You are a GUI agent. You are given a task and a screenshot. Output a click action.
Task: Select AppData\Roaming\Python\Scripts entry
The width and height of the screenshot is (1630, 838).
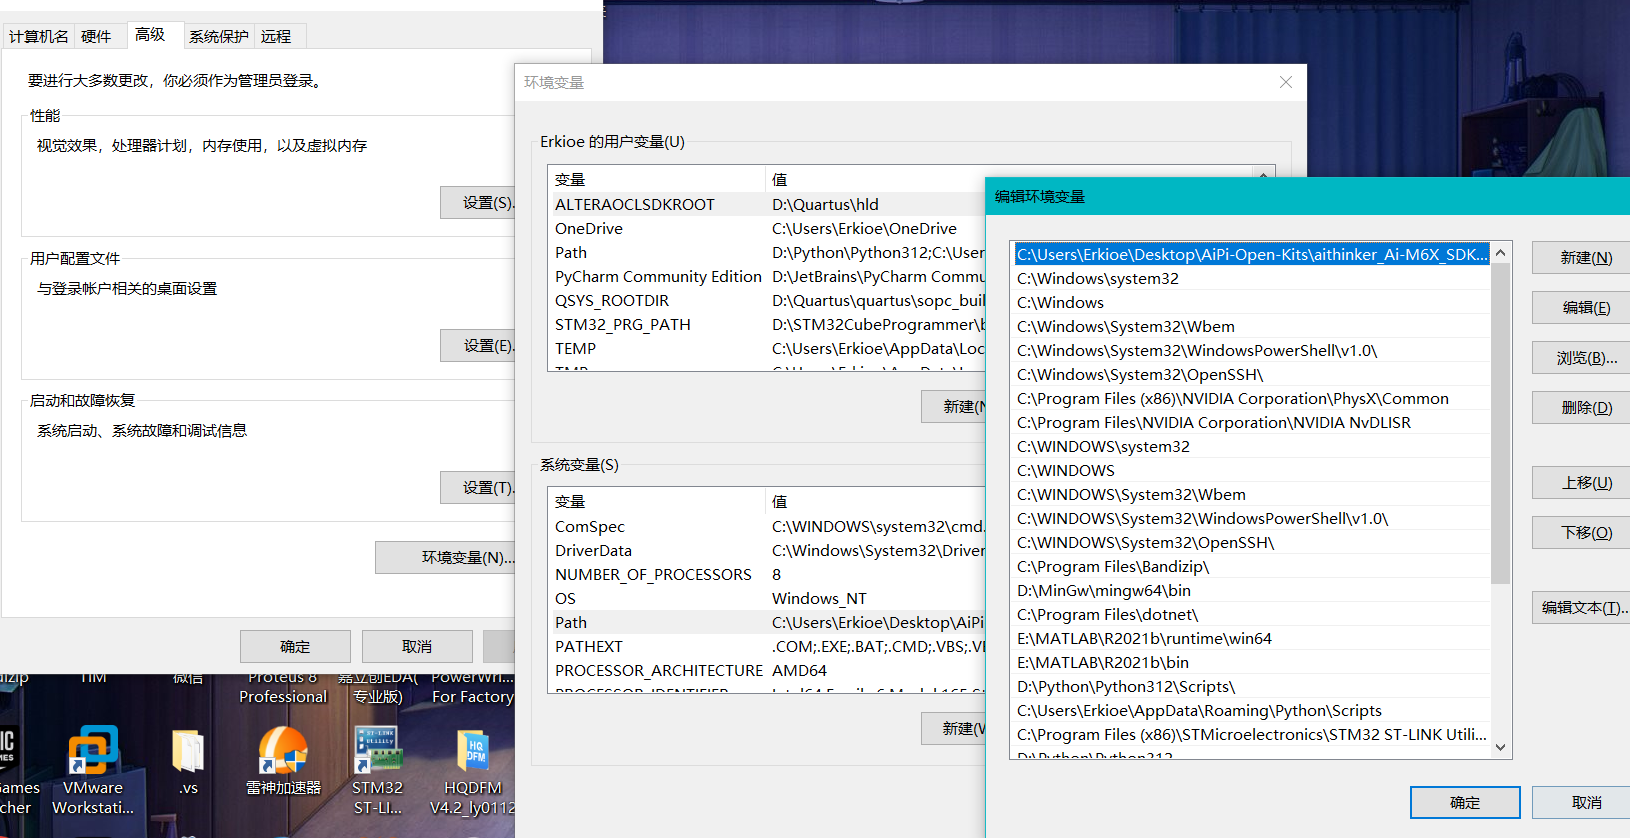click(x=1252, y=710)
